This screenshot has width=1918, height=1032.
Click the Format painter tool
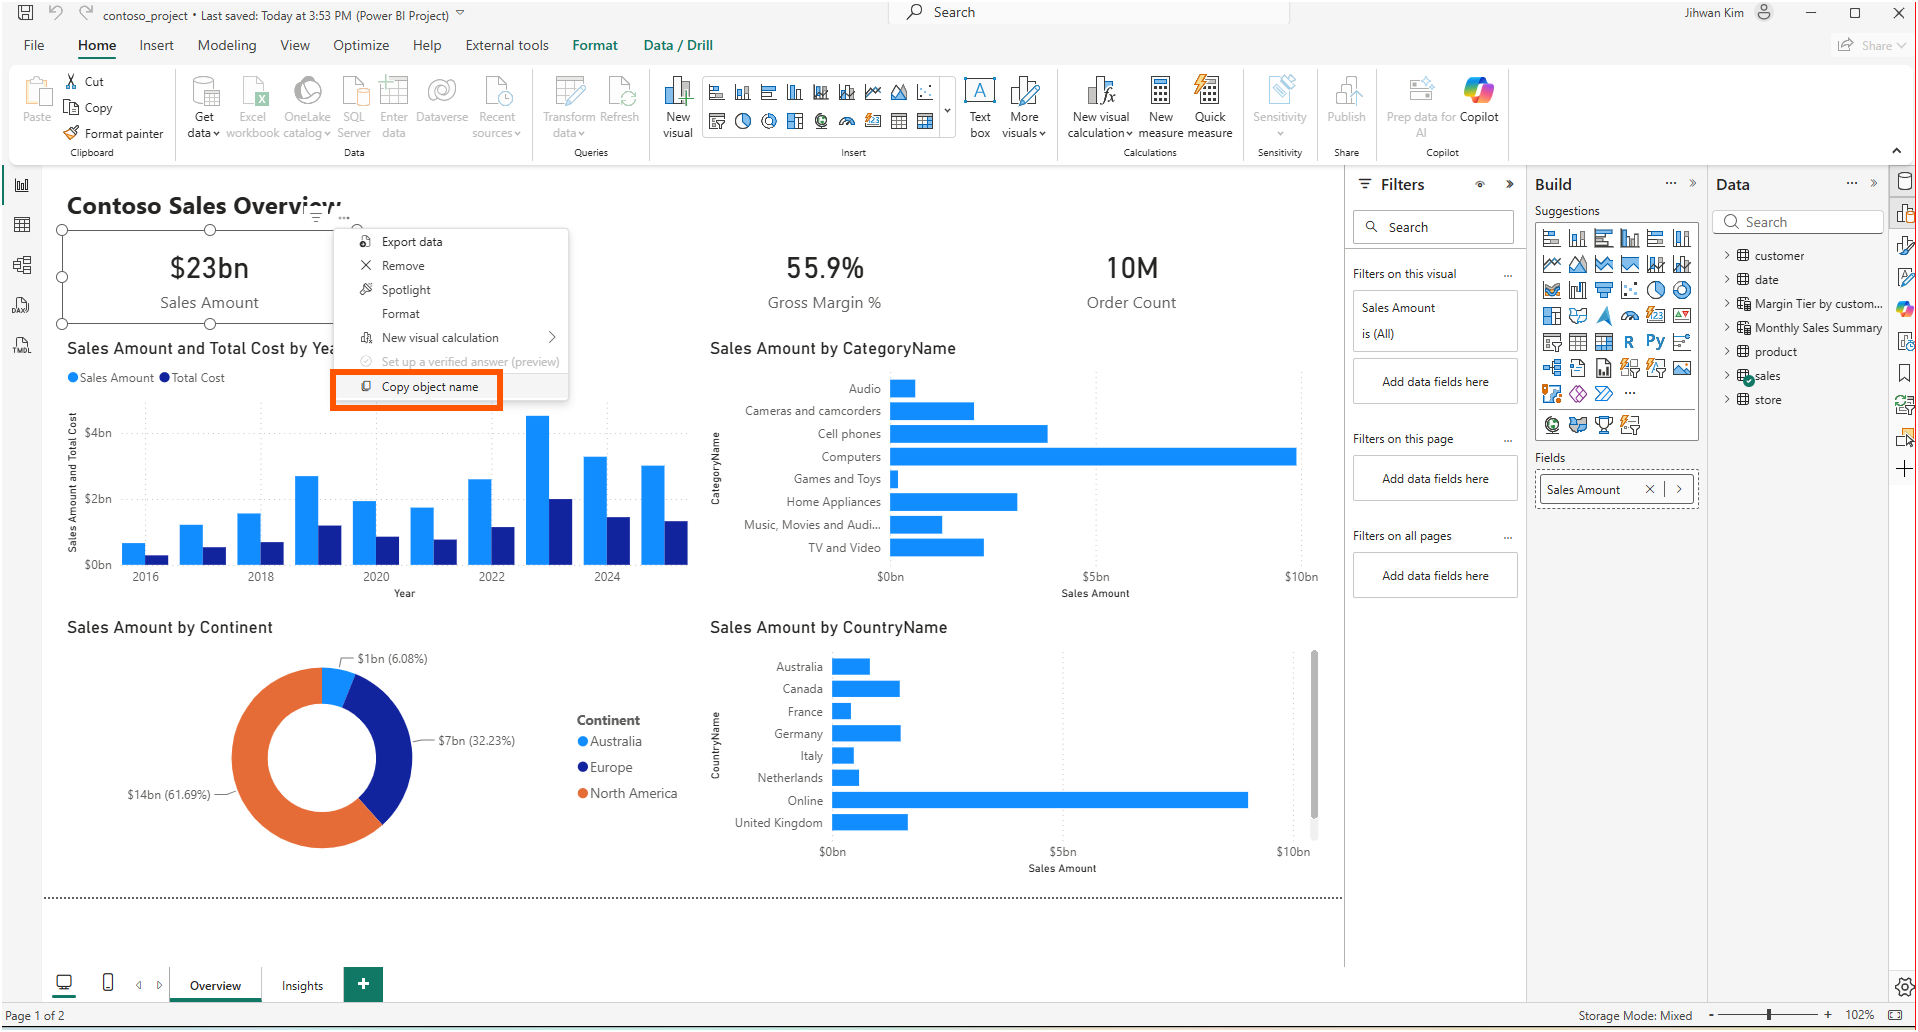(113, 133)
